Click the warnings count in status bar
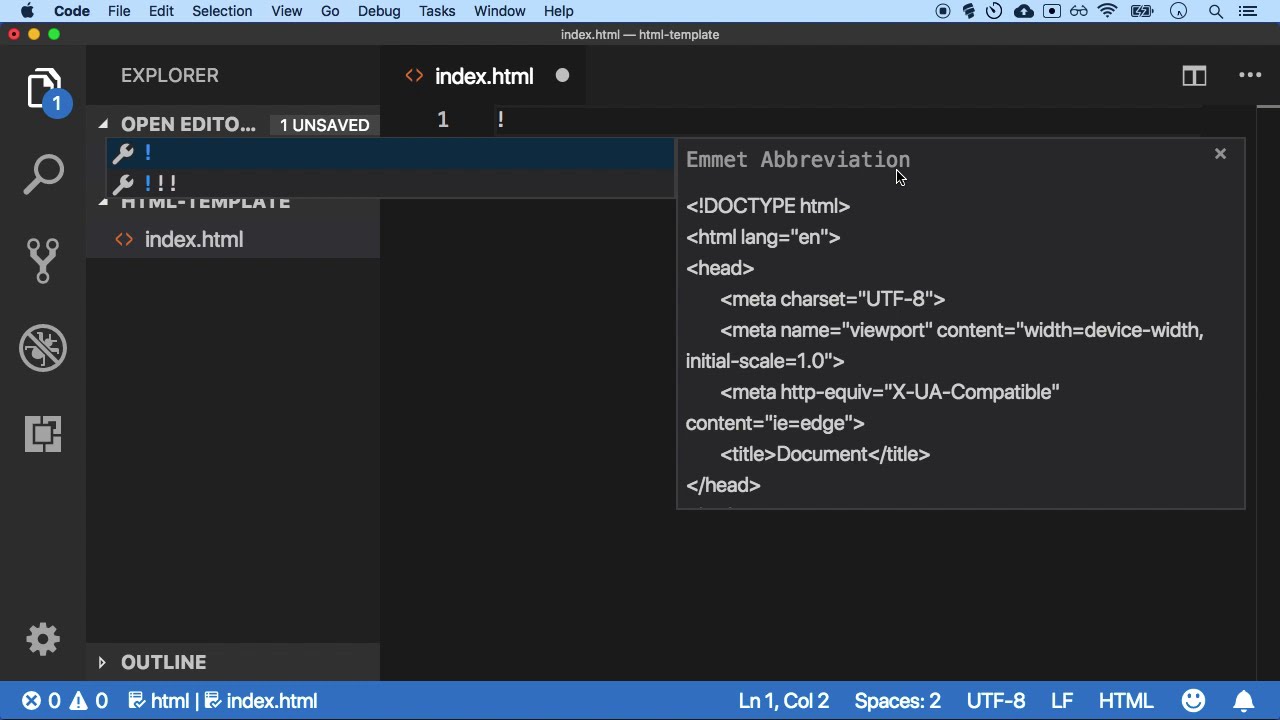Screen dimensions: 1280x720 (x=89, y=701)
